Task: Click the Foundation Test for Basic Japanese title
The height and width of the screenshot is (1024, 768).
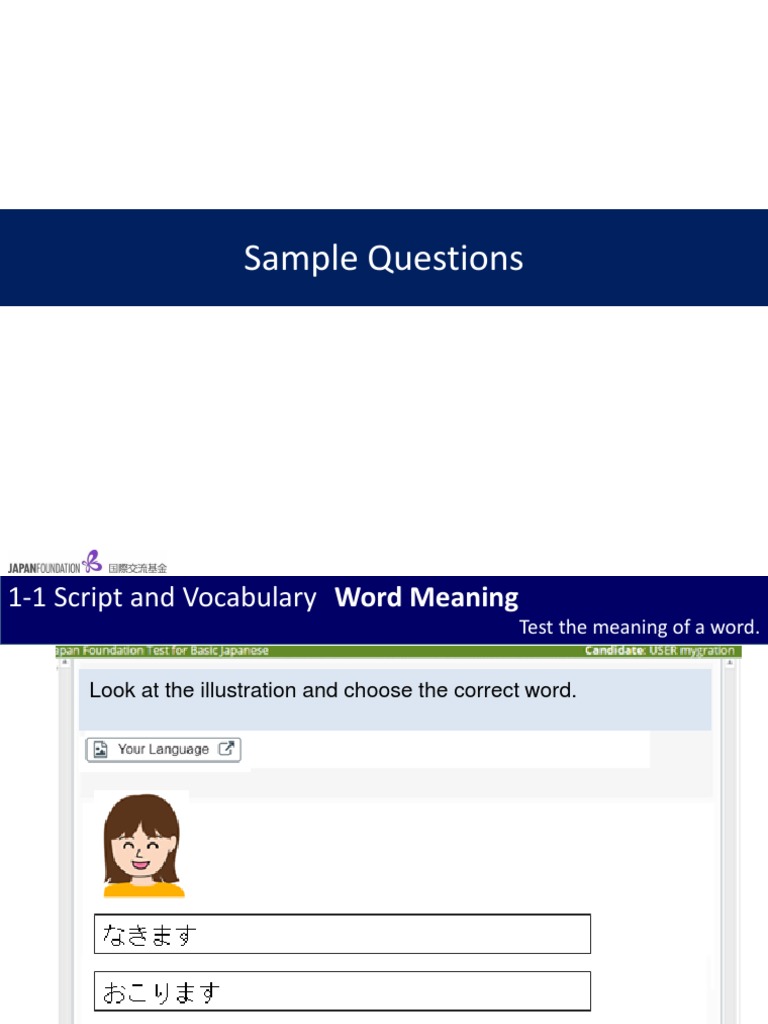Action: [x=165, y=651]
